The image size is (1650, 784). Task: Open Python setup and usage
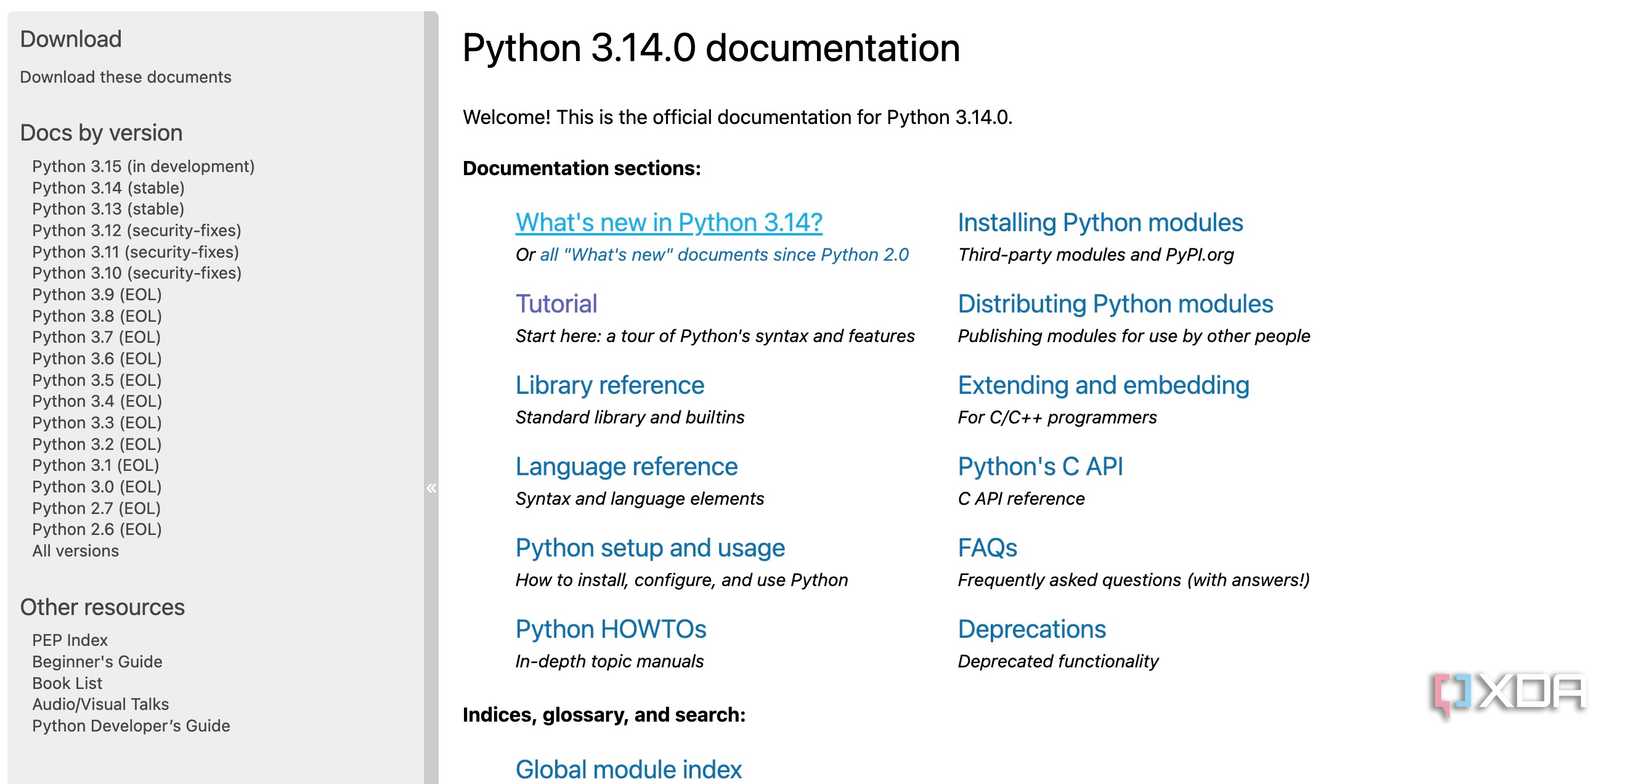coord(650,548)
